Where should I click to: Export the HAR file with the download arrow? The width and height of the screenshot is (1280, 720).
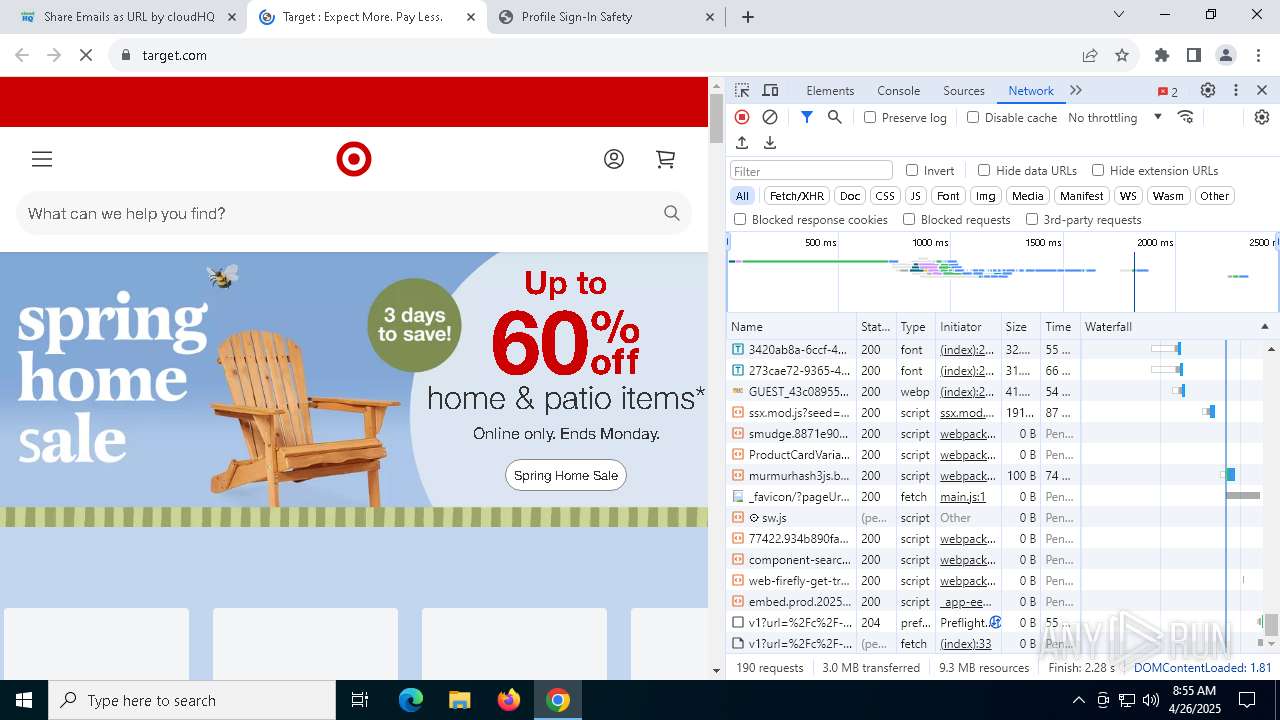[770, 143]
